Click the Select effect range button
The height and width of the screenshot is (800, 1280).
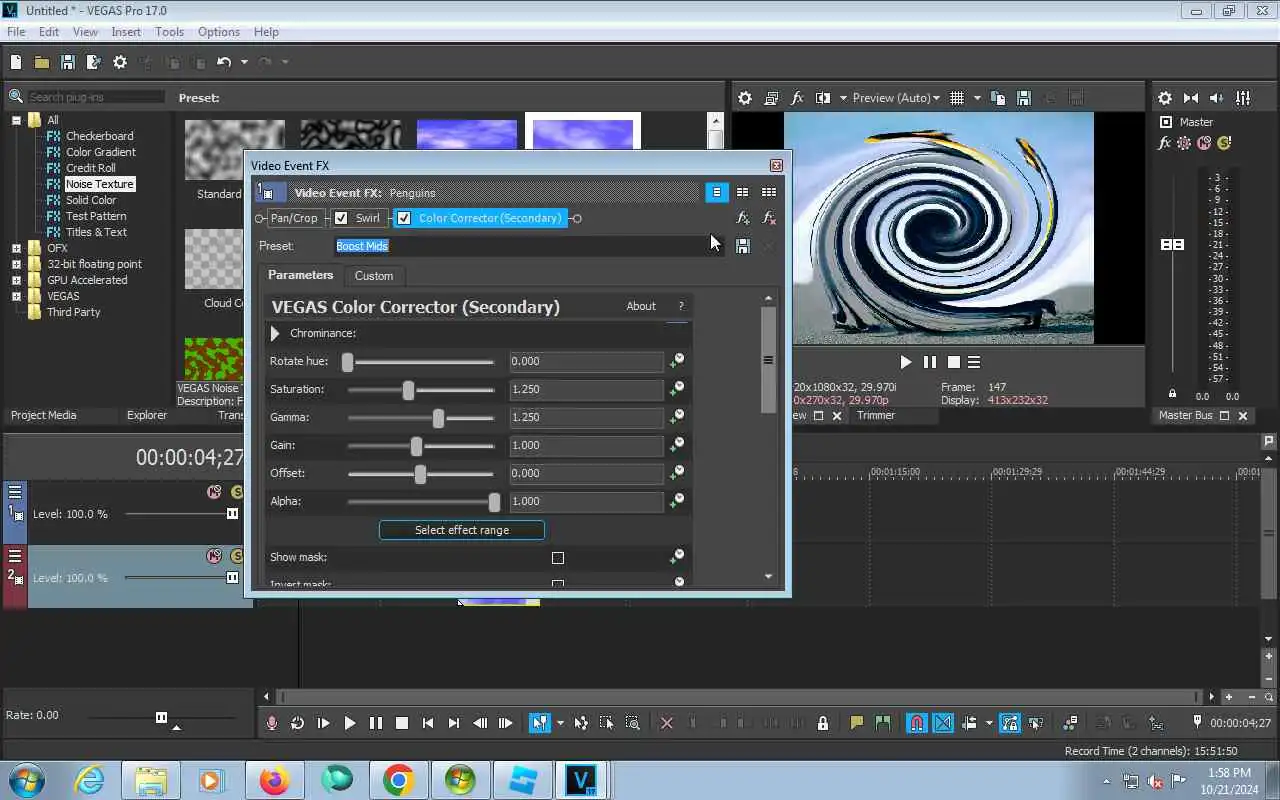tap(462, 530)
